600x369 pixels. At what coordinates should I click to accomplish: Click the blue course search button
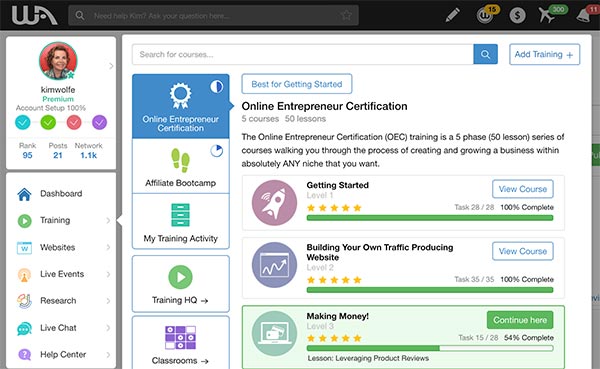(485, 54)
